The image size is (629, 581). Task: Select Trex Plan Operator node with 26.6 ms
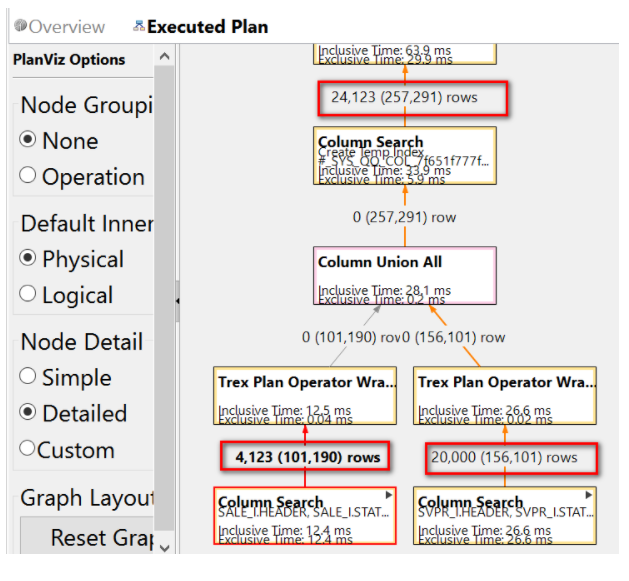tap(505, 396)
